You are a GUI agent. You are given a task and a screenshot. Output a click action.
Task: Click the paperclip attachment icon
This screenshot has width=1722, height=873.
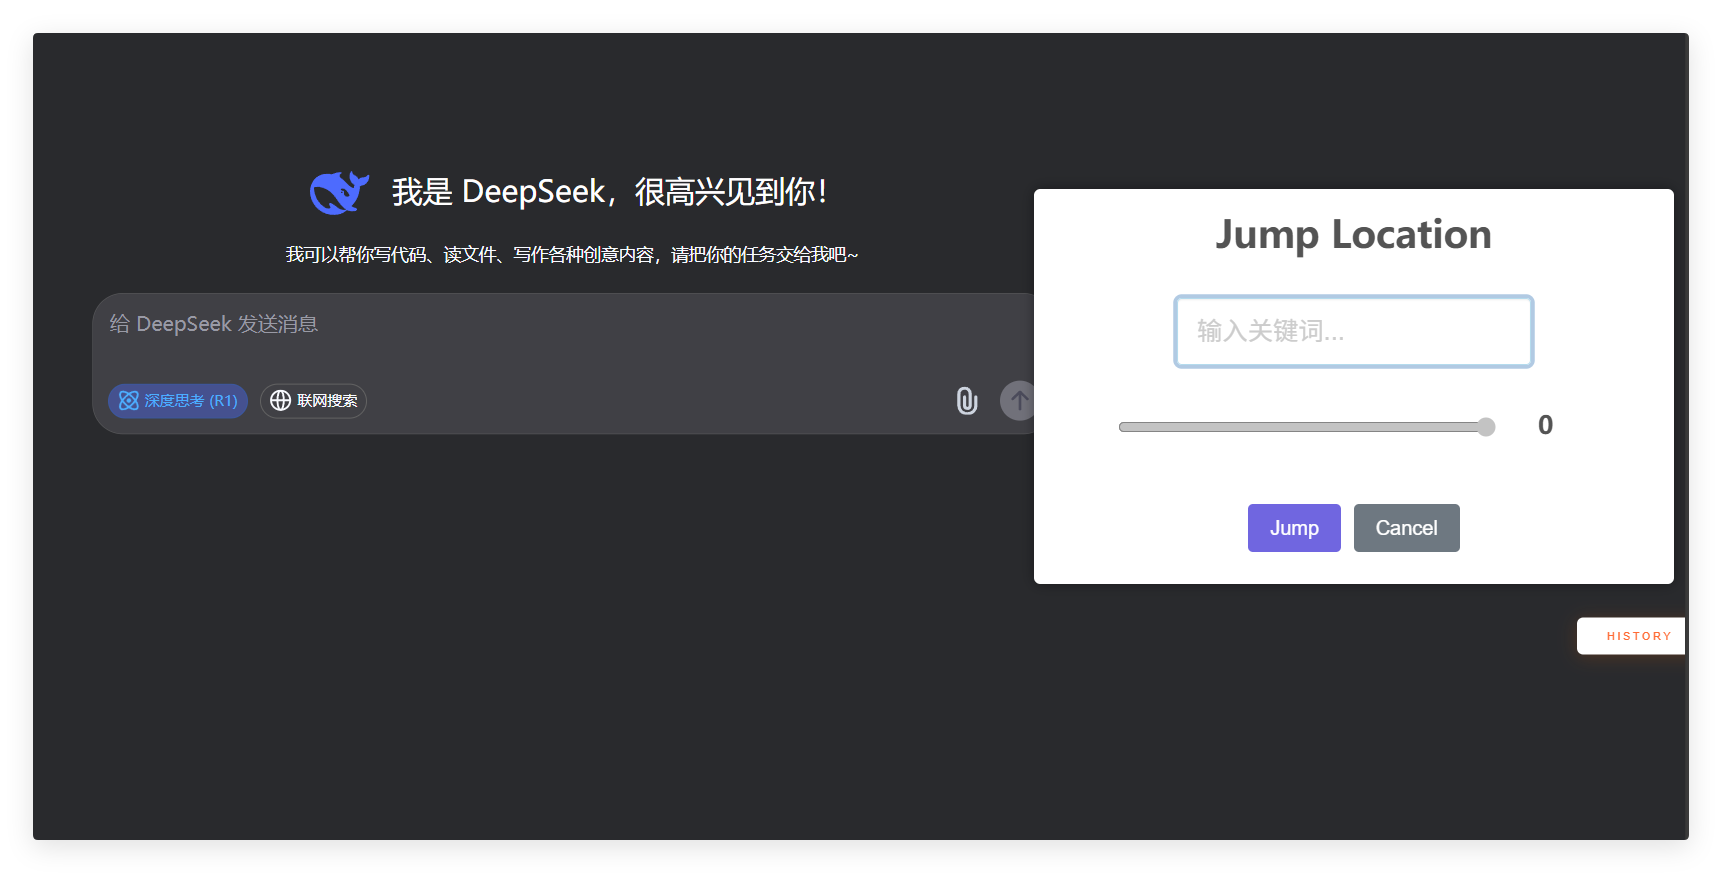966,401
